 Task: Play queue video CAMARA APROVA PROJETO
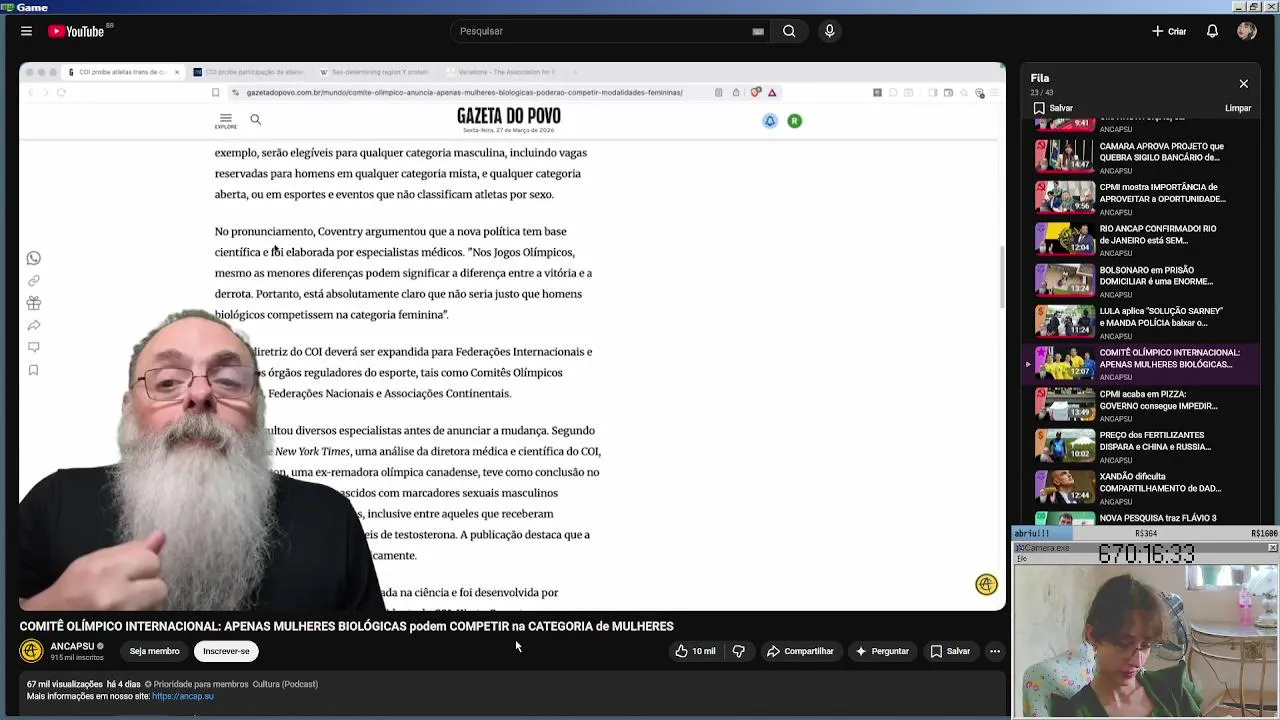coord(1140,157)
